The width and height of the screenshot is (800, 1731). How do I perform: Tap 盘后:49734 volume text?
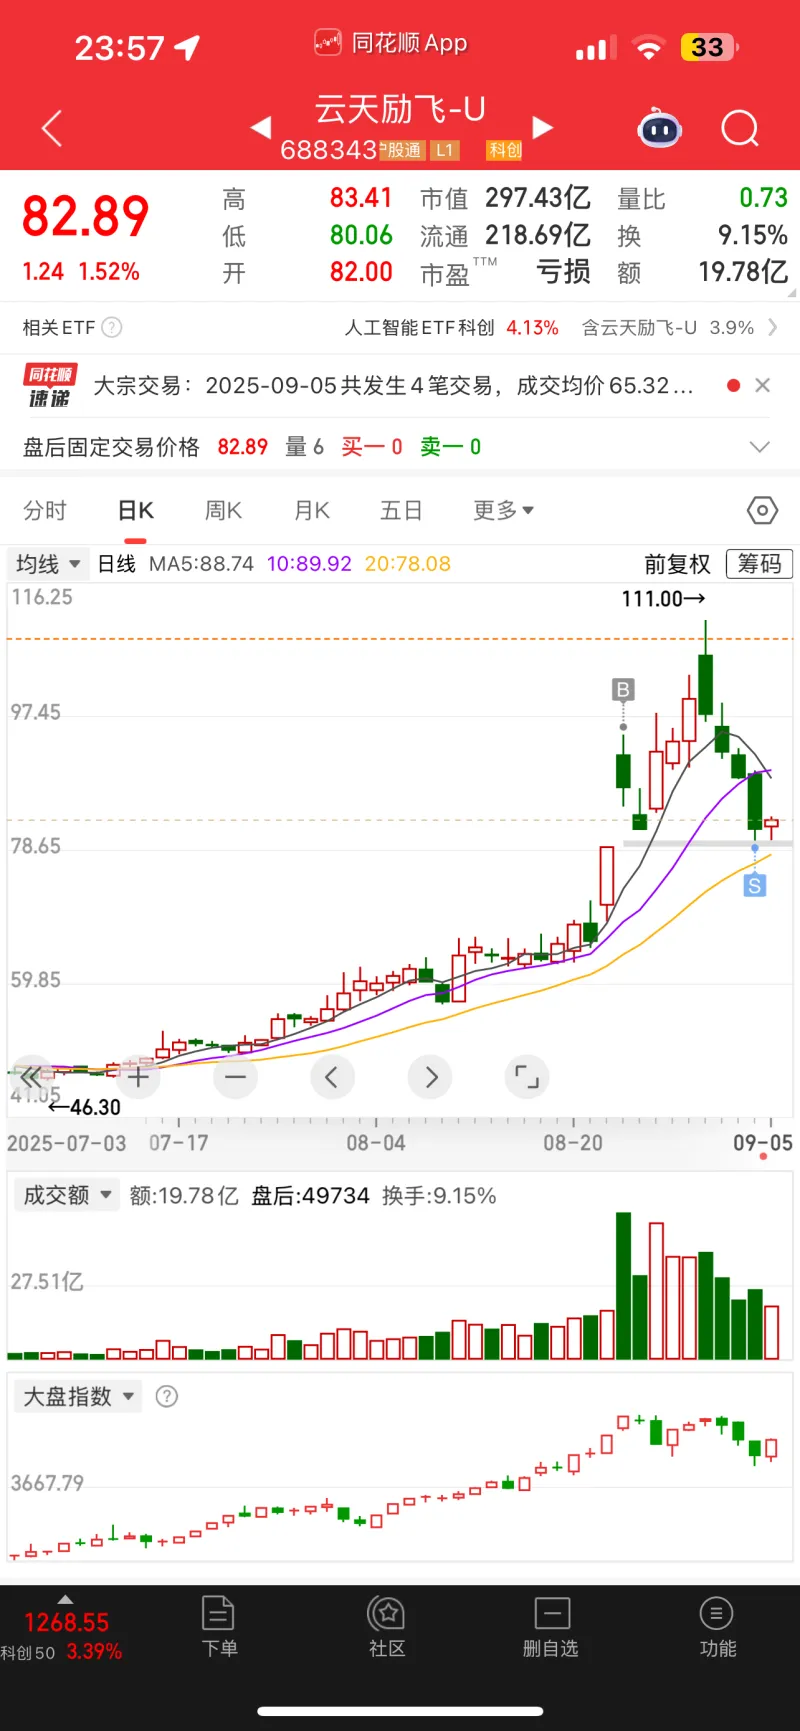pos(310,1195)
